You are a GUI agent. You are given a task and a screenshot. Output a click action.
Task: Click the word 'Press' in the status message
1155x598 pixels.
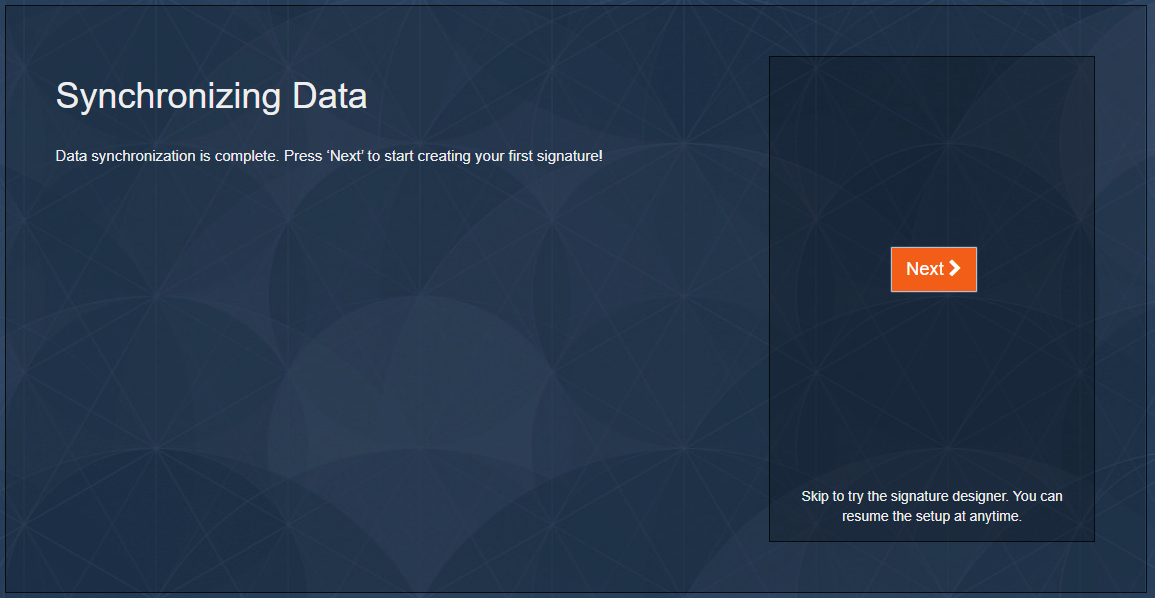(303, 156)
